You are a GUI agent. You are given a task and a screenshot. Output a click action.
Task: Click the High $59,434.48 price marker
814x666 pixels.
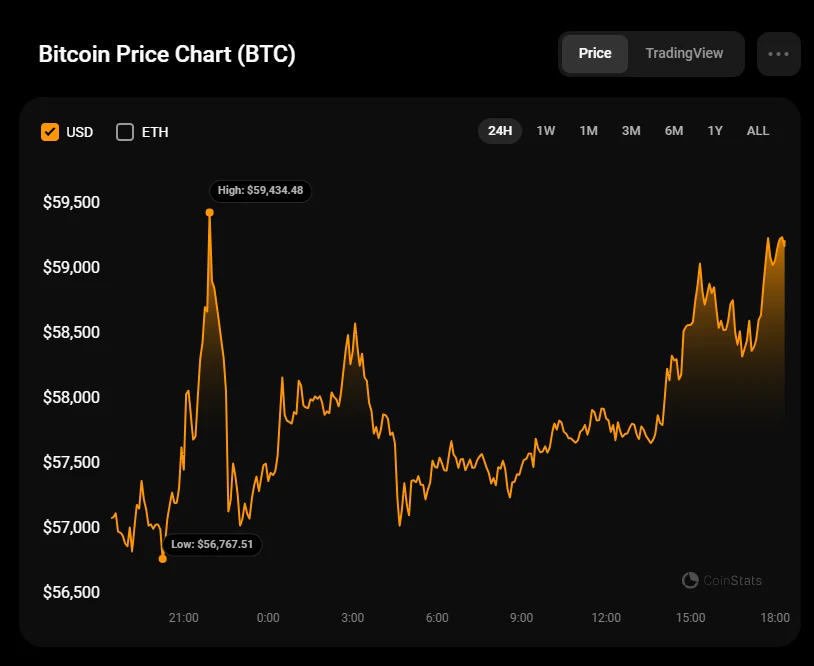point(260,190)
